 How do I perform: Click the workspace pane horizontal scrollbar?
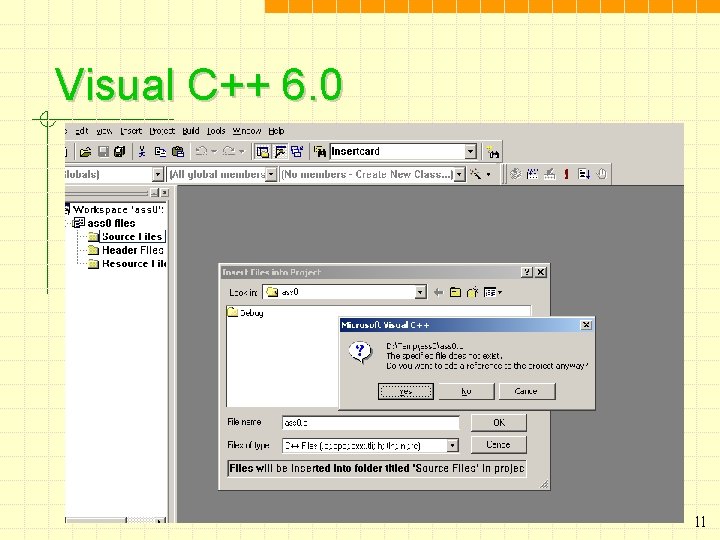point(115,520)
